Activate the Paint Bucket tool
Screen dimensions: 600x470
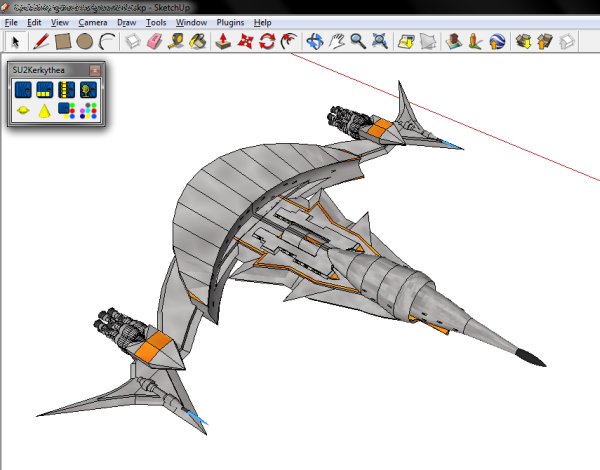[198, 41]
